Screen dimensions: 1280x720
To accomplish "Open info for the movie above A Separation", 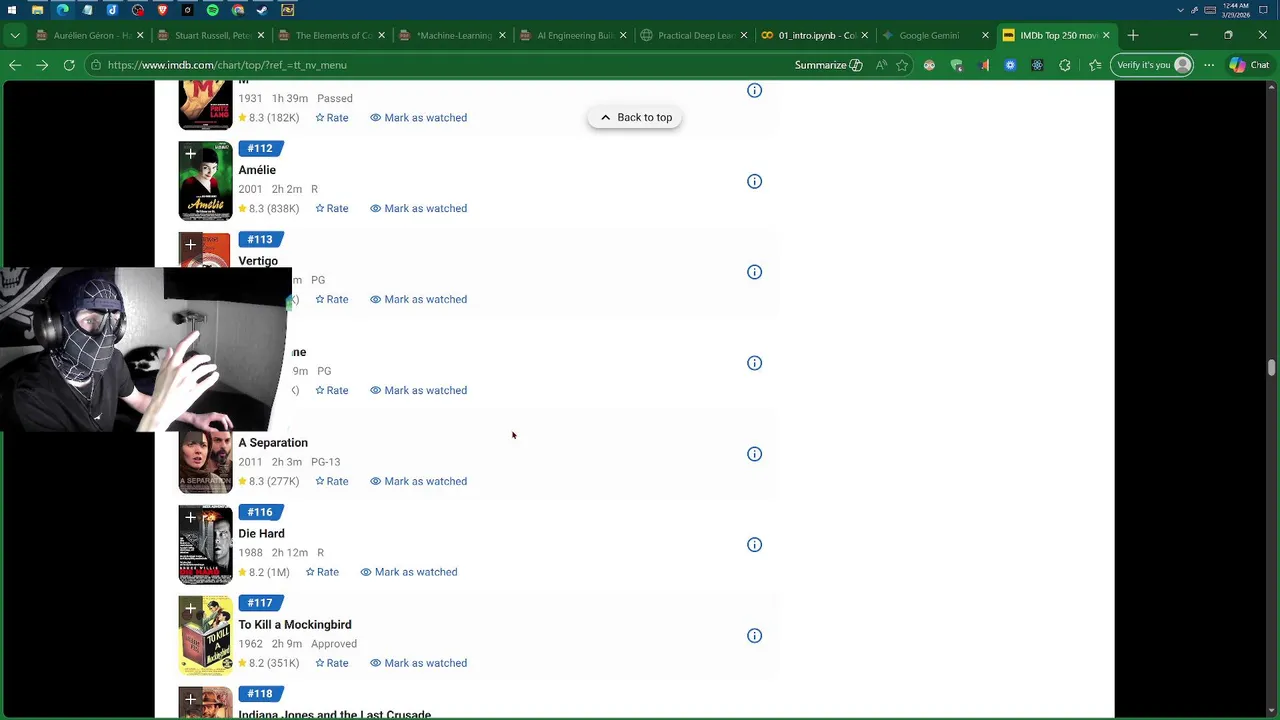I will click(754, 363).
